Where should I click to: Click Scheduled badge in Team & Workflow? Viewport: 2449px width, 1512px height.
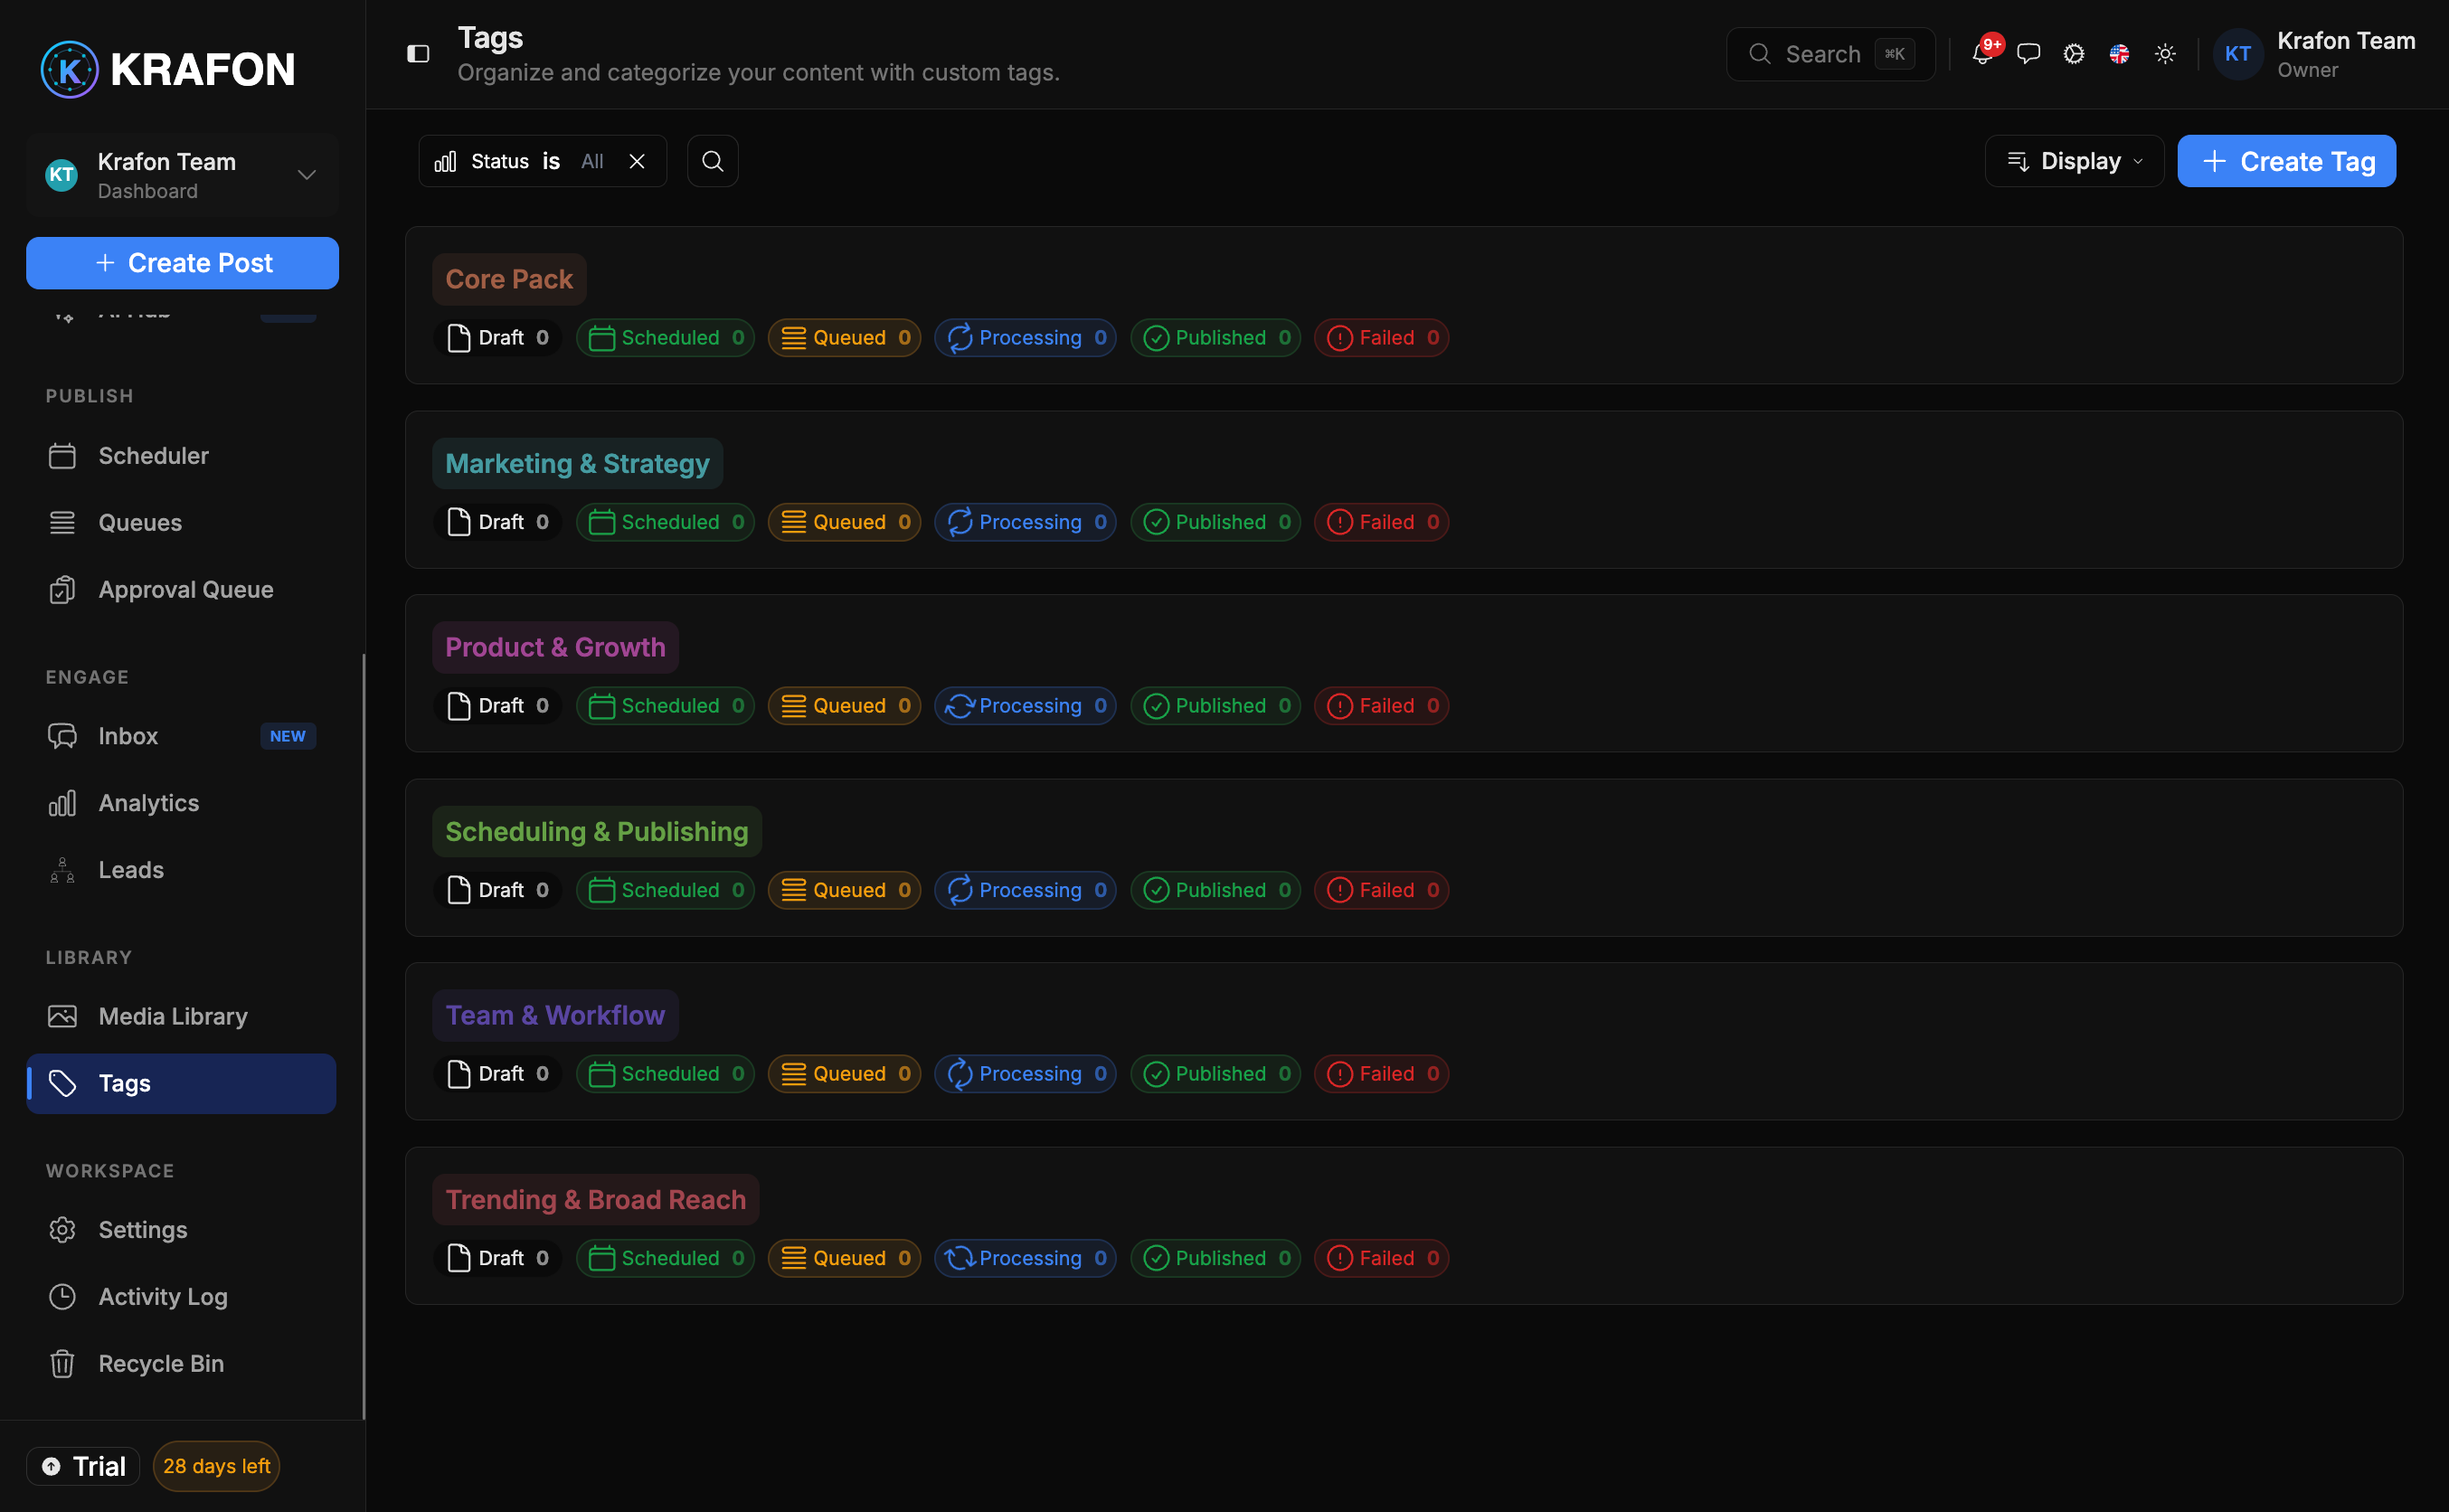[665, 1074]
